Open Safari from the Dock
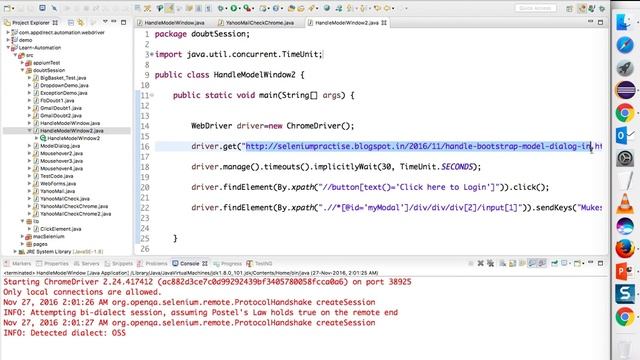This screenshot has height=360, width=640. [x=624, y=45]
